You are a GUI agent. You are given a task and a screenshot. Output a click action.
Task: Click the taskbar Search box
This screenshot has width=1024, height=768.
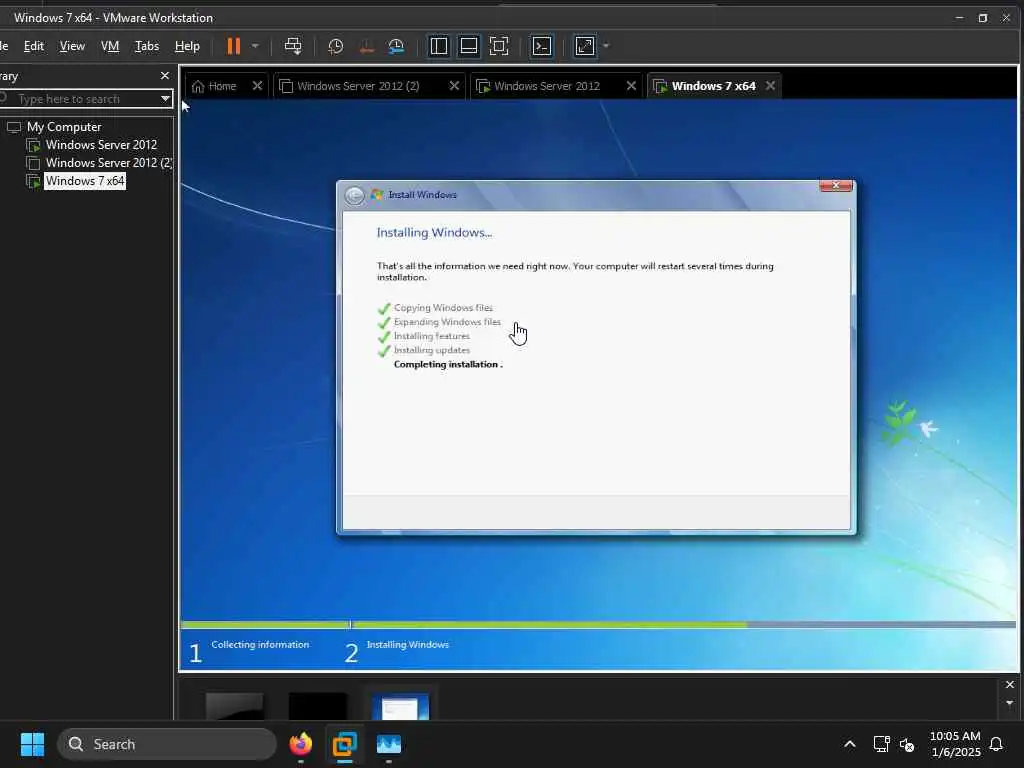point(167,744)
